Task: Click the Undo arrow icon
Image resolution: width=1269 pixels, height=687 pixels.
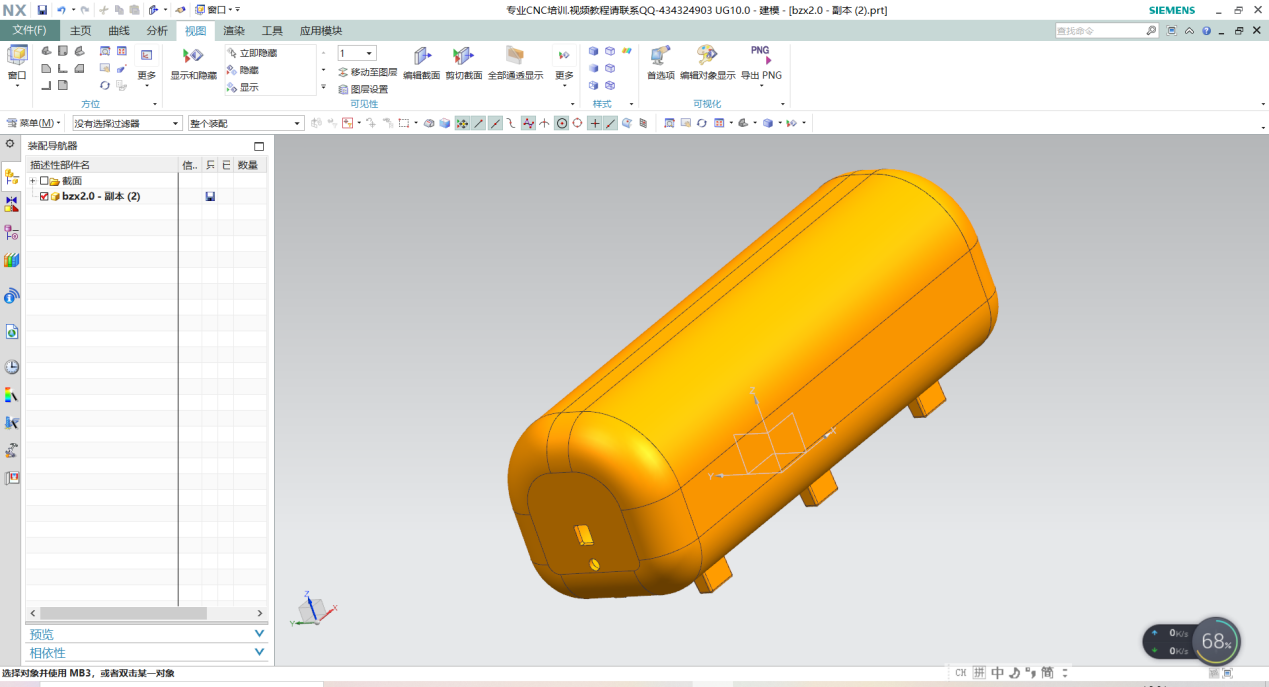Action: (x=61, y=9)
